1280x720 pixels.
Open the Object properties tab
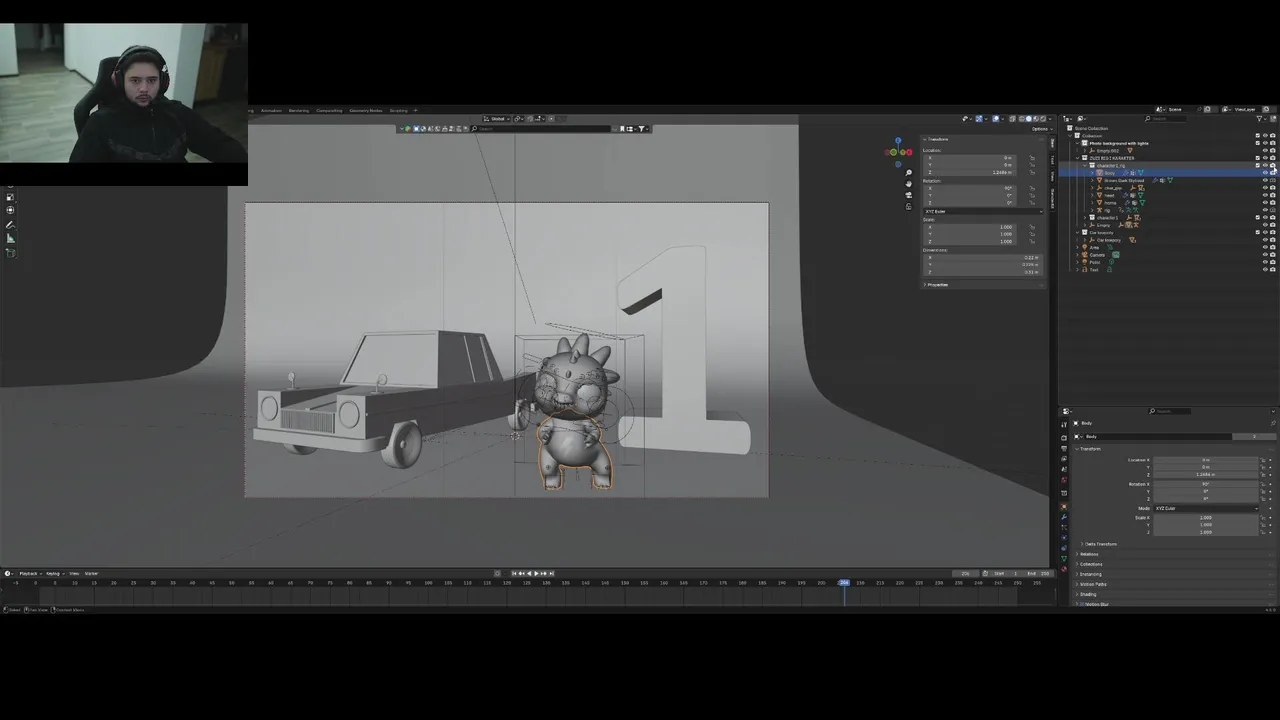click(1064, 506)
